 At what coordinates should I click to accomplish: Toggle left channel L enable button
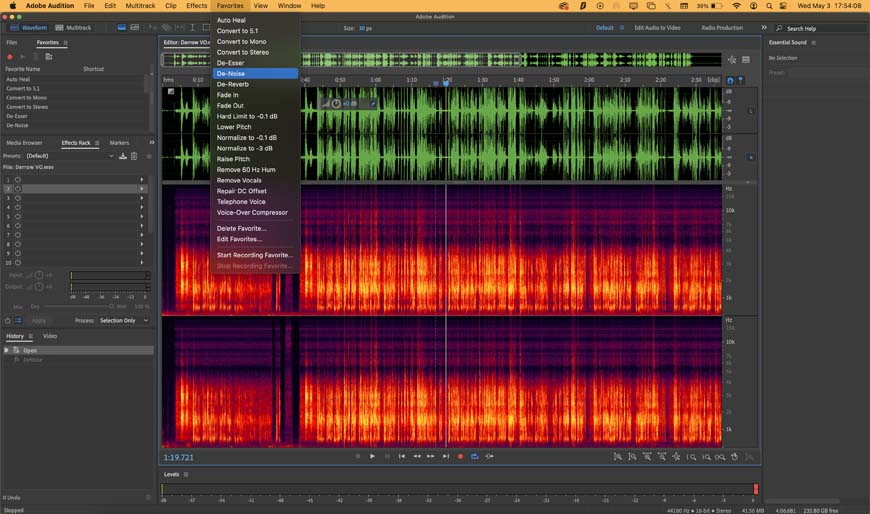pos(750,110)
